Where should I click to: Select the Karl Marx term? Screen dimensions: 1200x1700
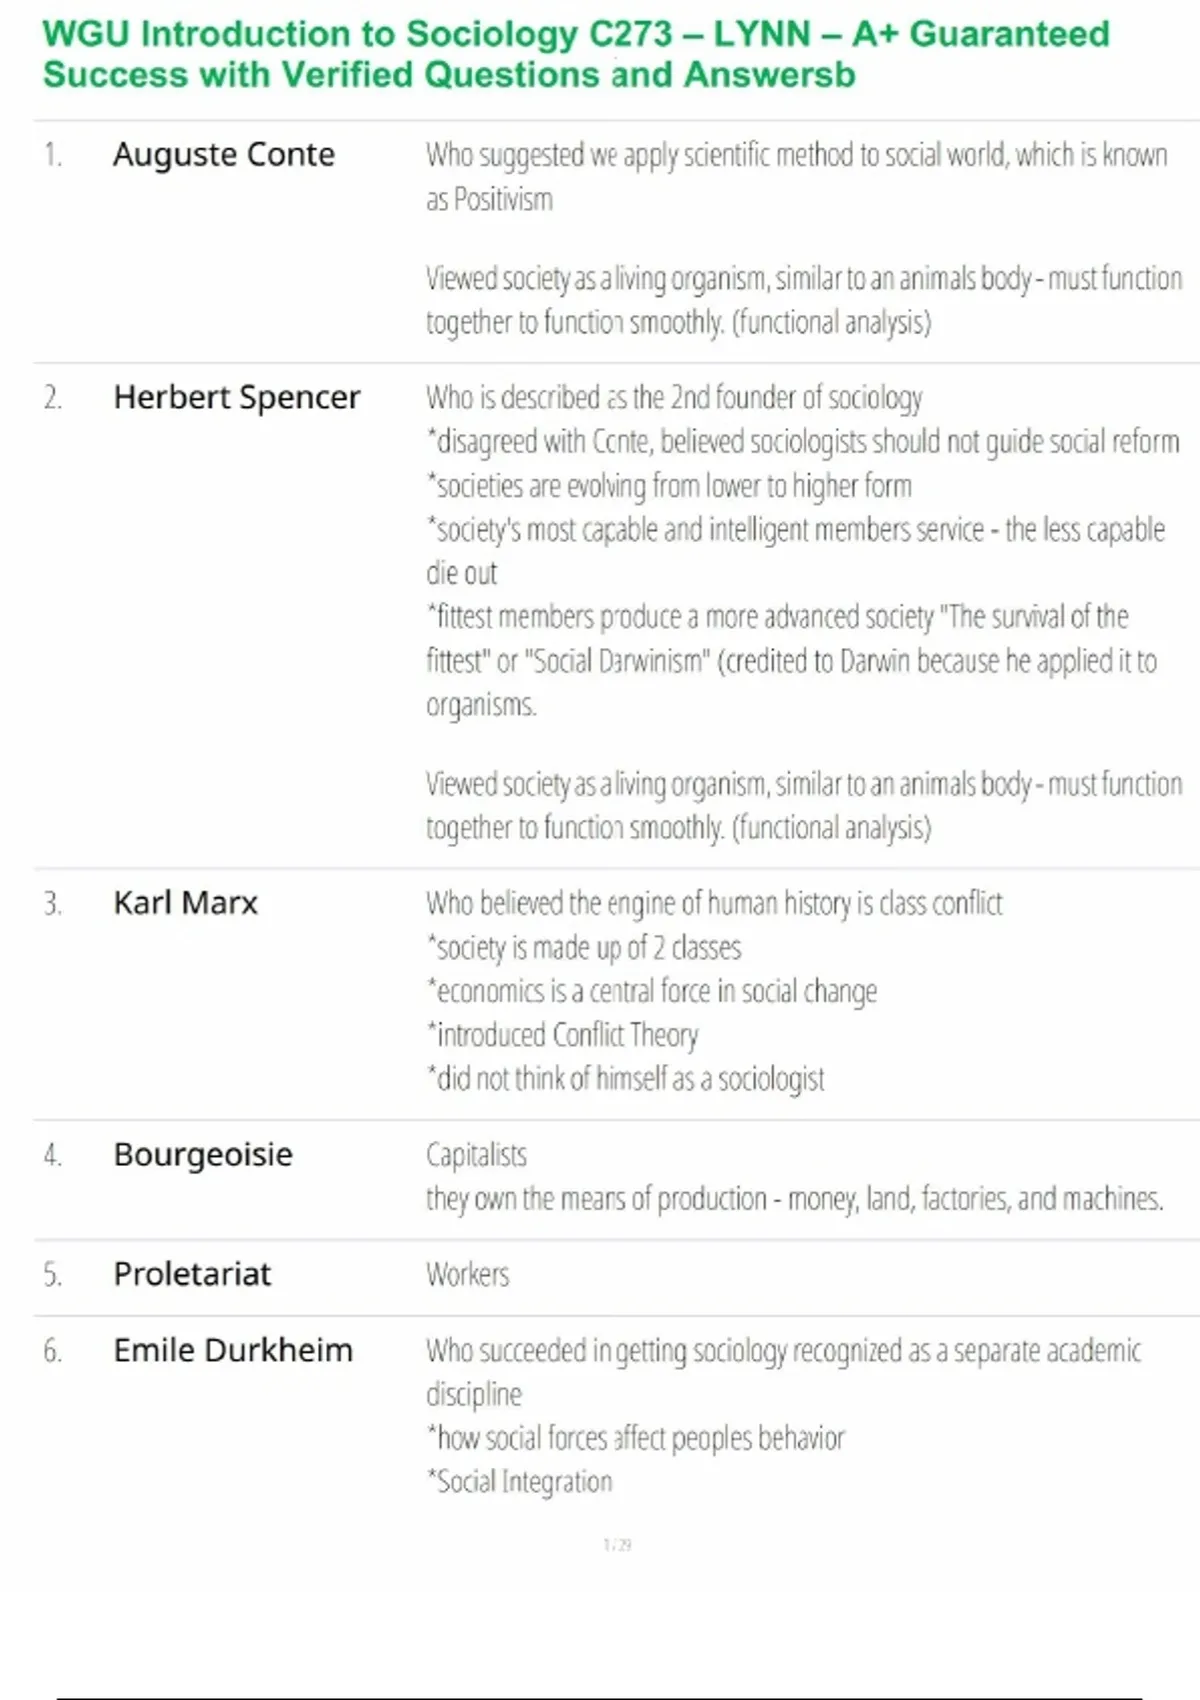185,903
